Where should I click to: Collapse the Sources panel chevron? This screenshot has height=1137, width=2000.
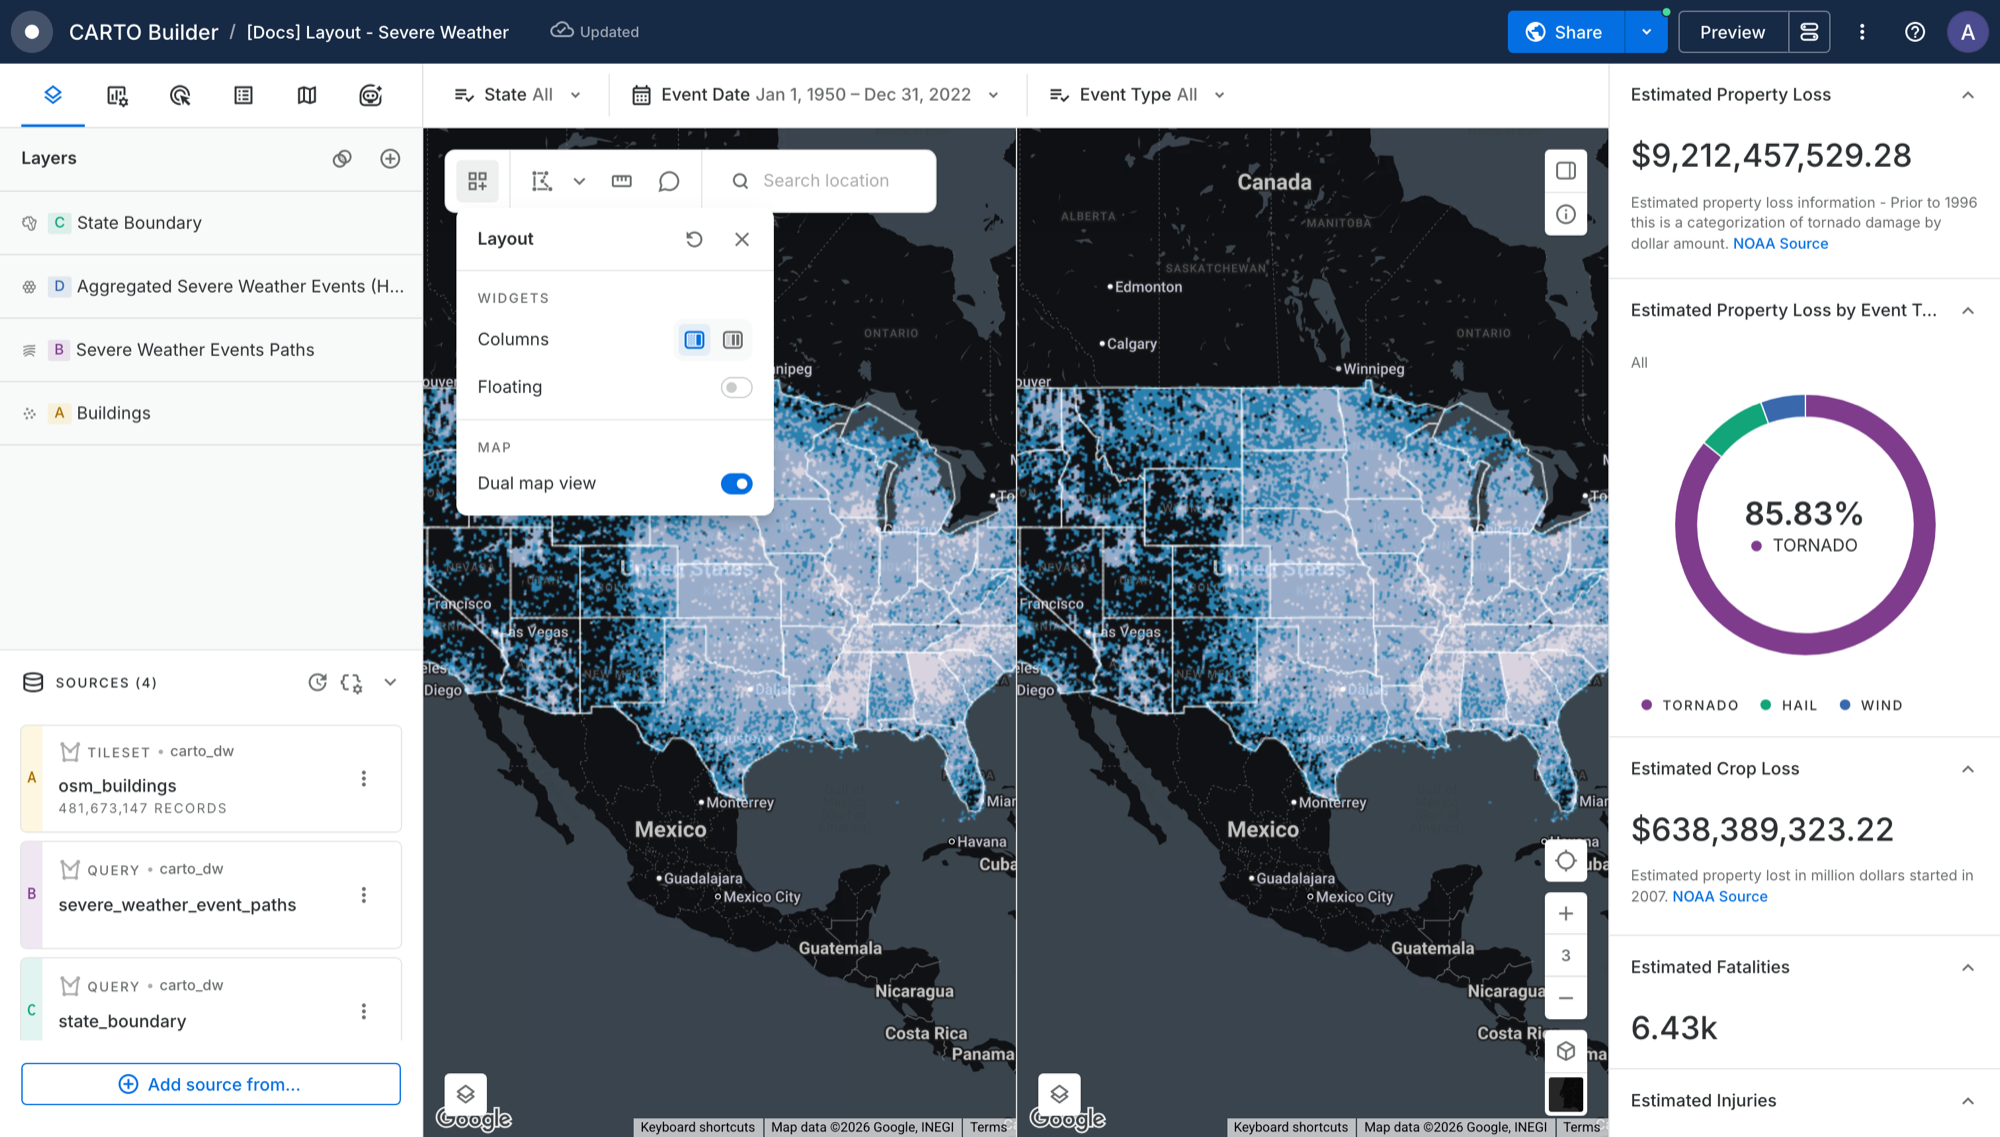(390, 682)
